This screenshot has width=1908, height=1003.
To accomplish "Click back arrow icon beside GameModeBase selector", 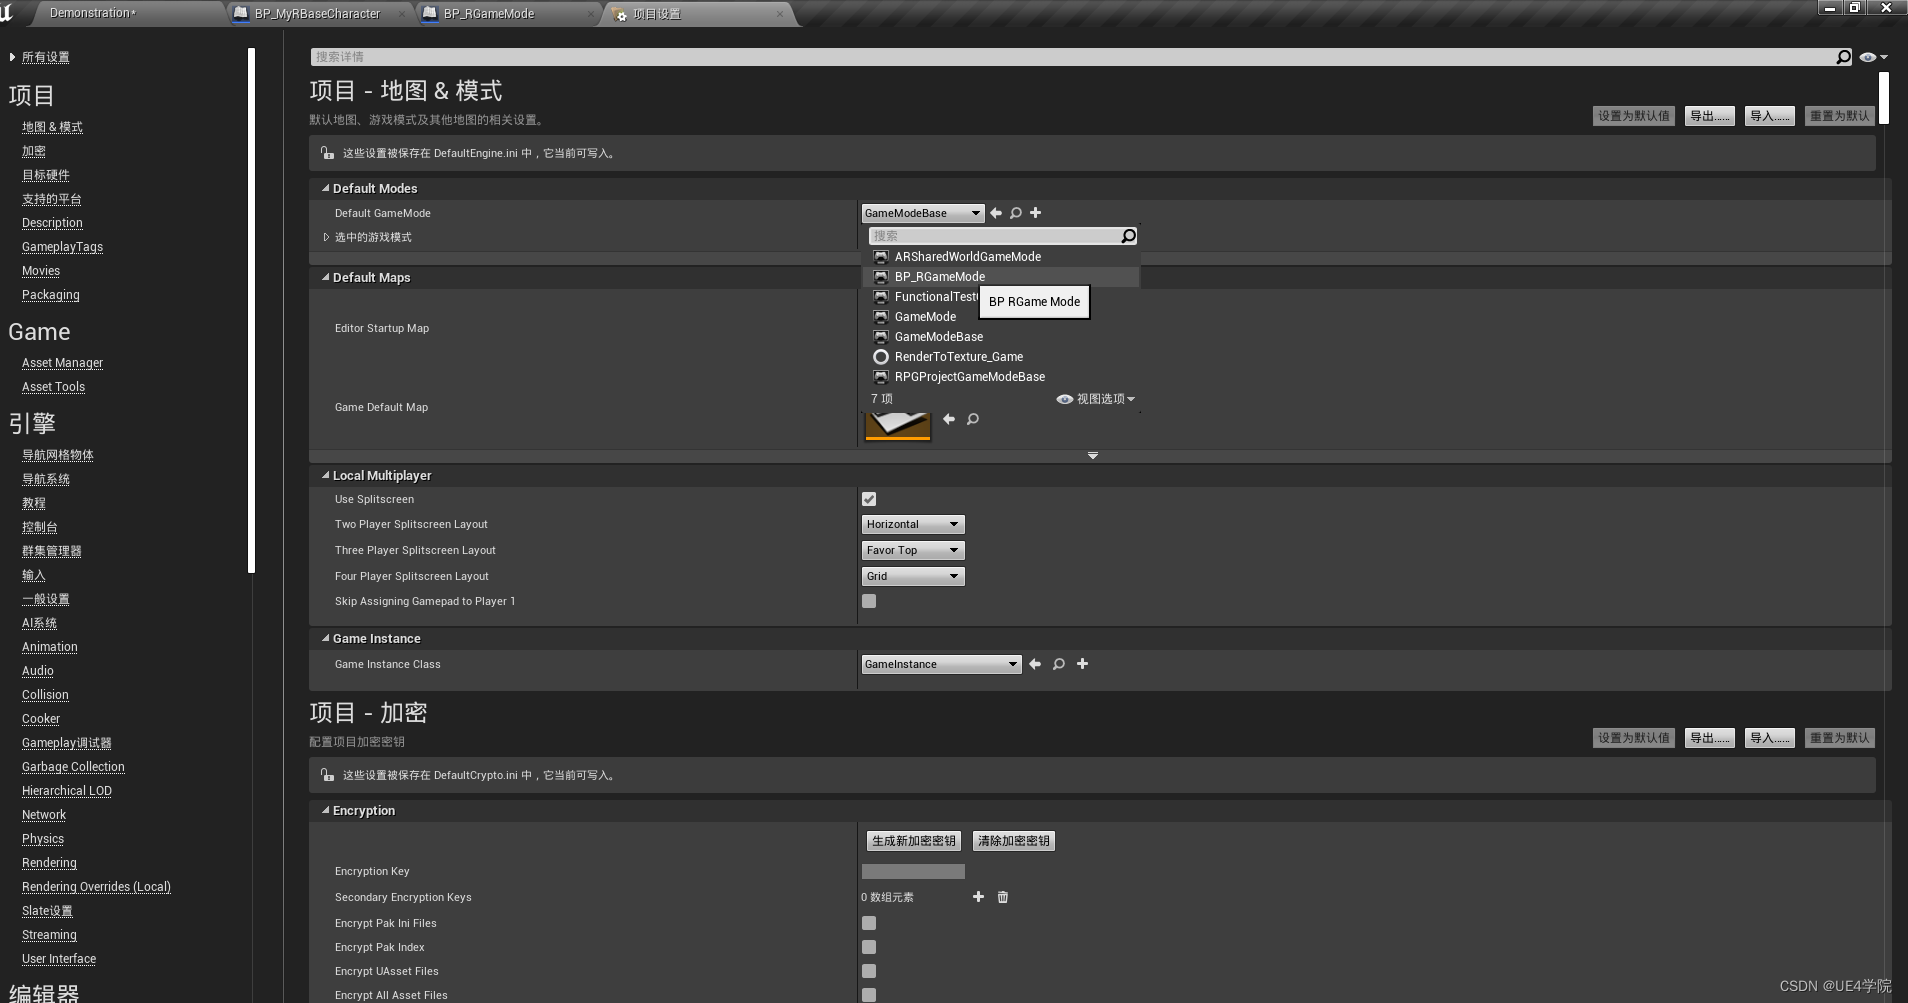I will (x=996, y=213).
